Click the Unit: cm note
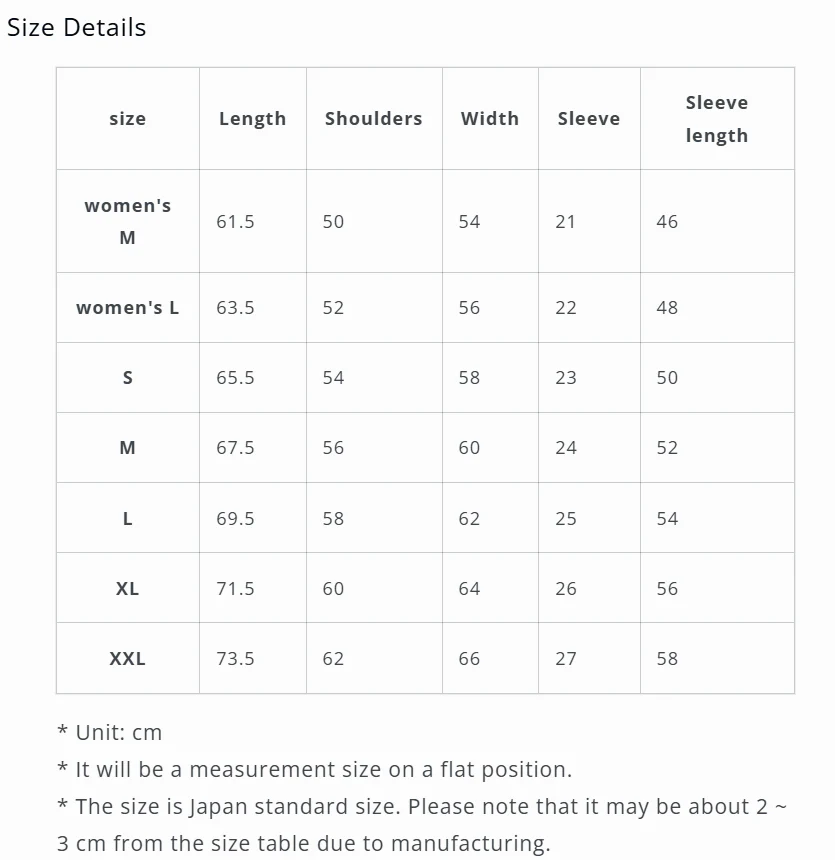Image resolution: width=835 pixels, height=860 pixels. [110, 733]
